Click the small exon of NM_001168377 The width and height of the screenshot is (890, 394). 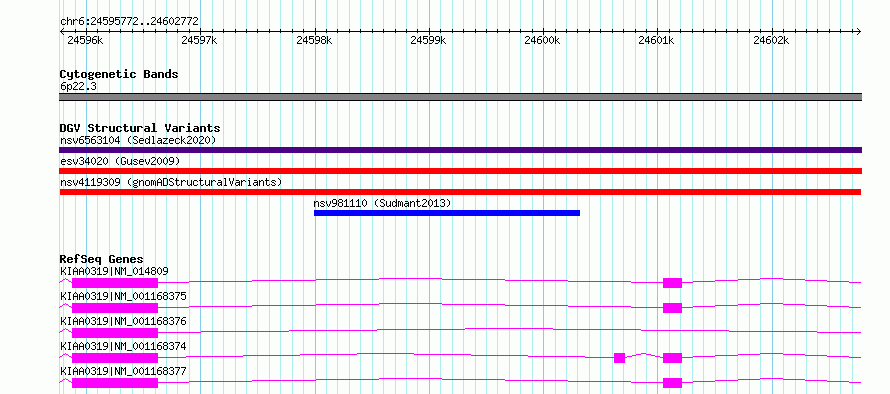click(x=673, y=383)
